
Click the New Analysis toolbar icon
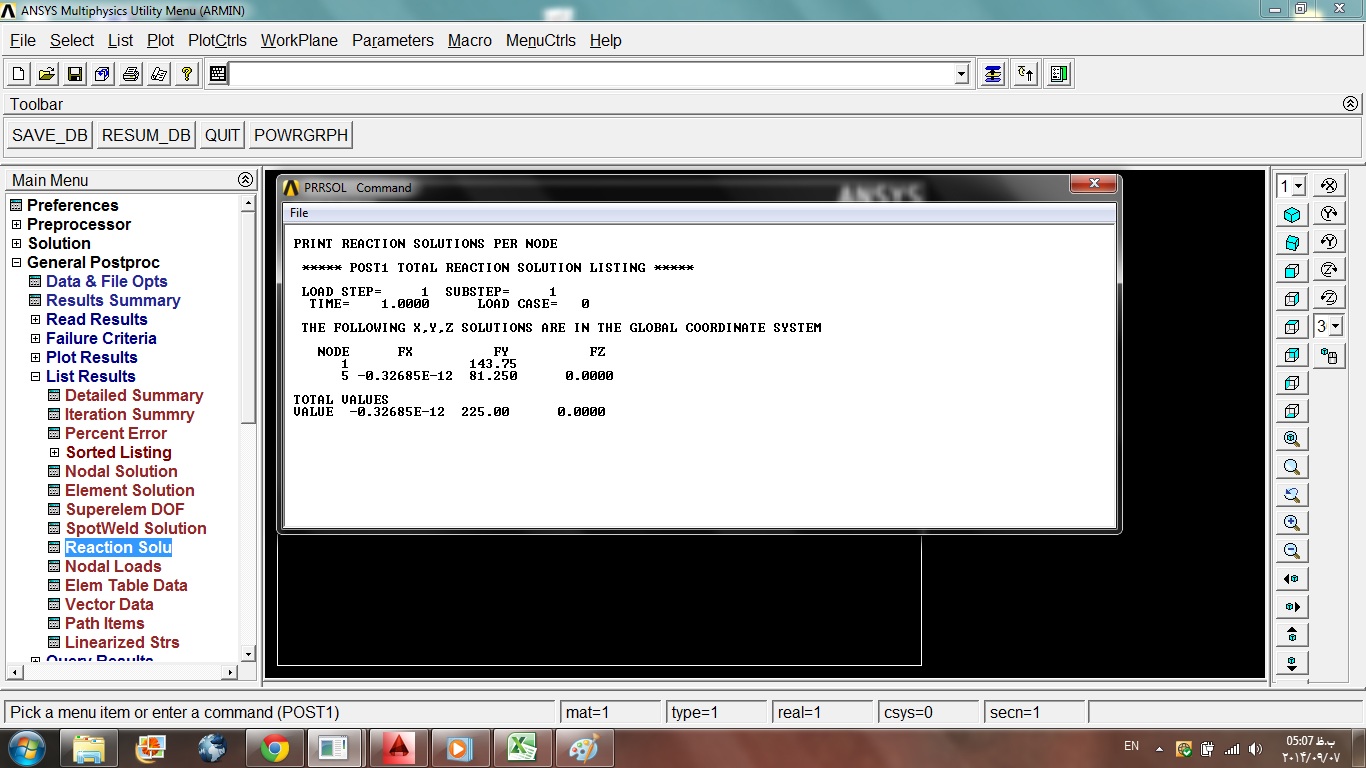click(19, 74)
